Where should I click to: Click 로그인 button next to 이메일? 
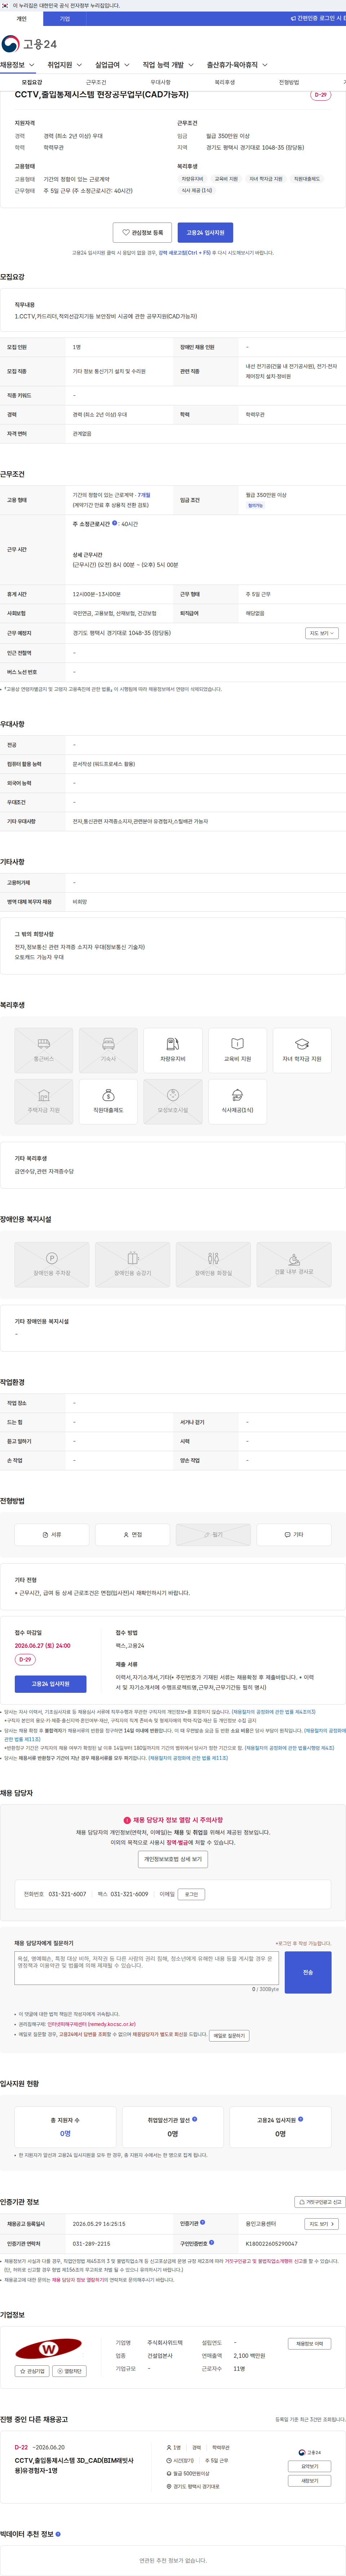point(191,1894)
